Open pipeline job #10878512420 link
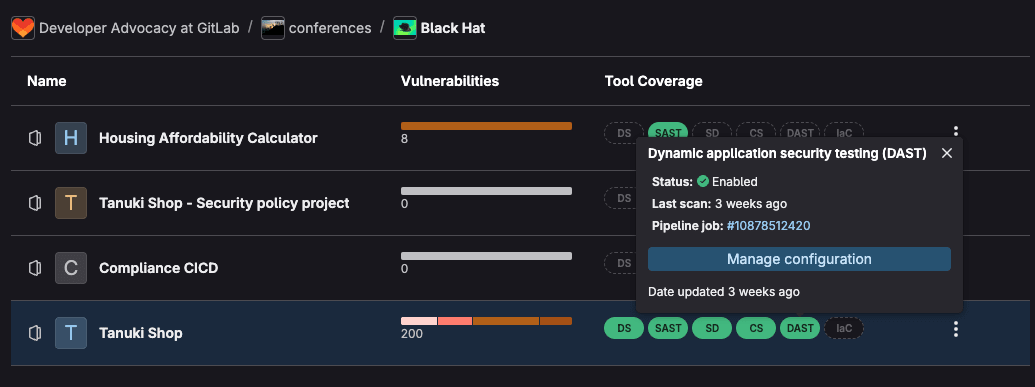 tap(768, 226)
